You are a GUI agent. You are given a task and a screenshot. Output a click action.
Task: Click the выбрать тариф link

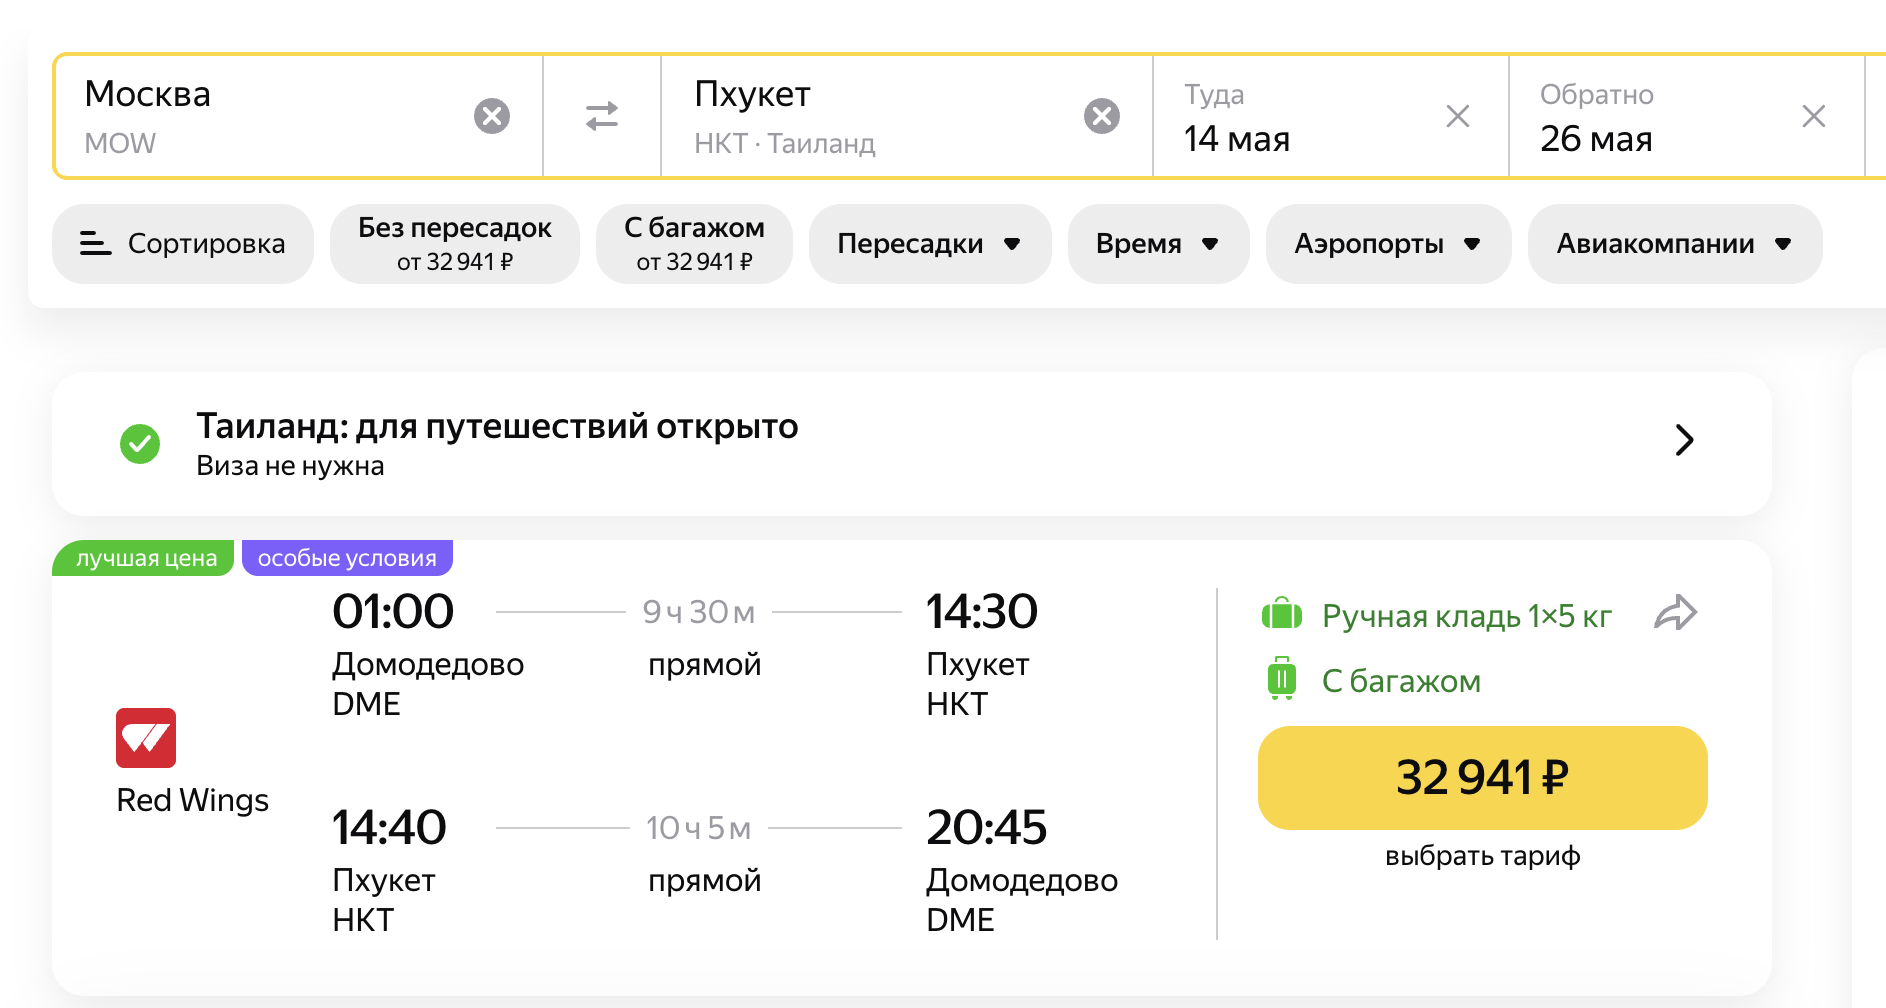(x=1482, y=856)
